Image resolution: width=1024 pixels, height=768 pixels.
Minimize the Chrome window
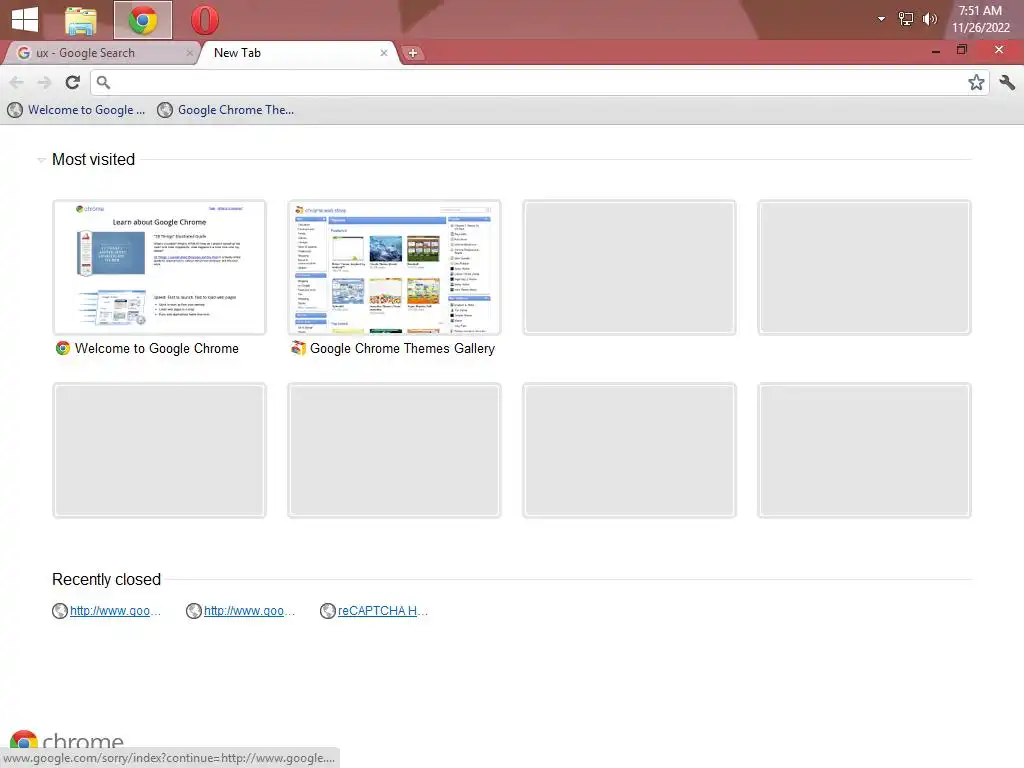936,50
